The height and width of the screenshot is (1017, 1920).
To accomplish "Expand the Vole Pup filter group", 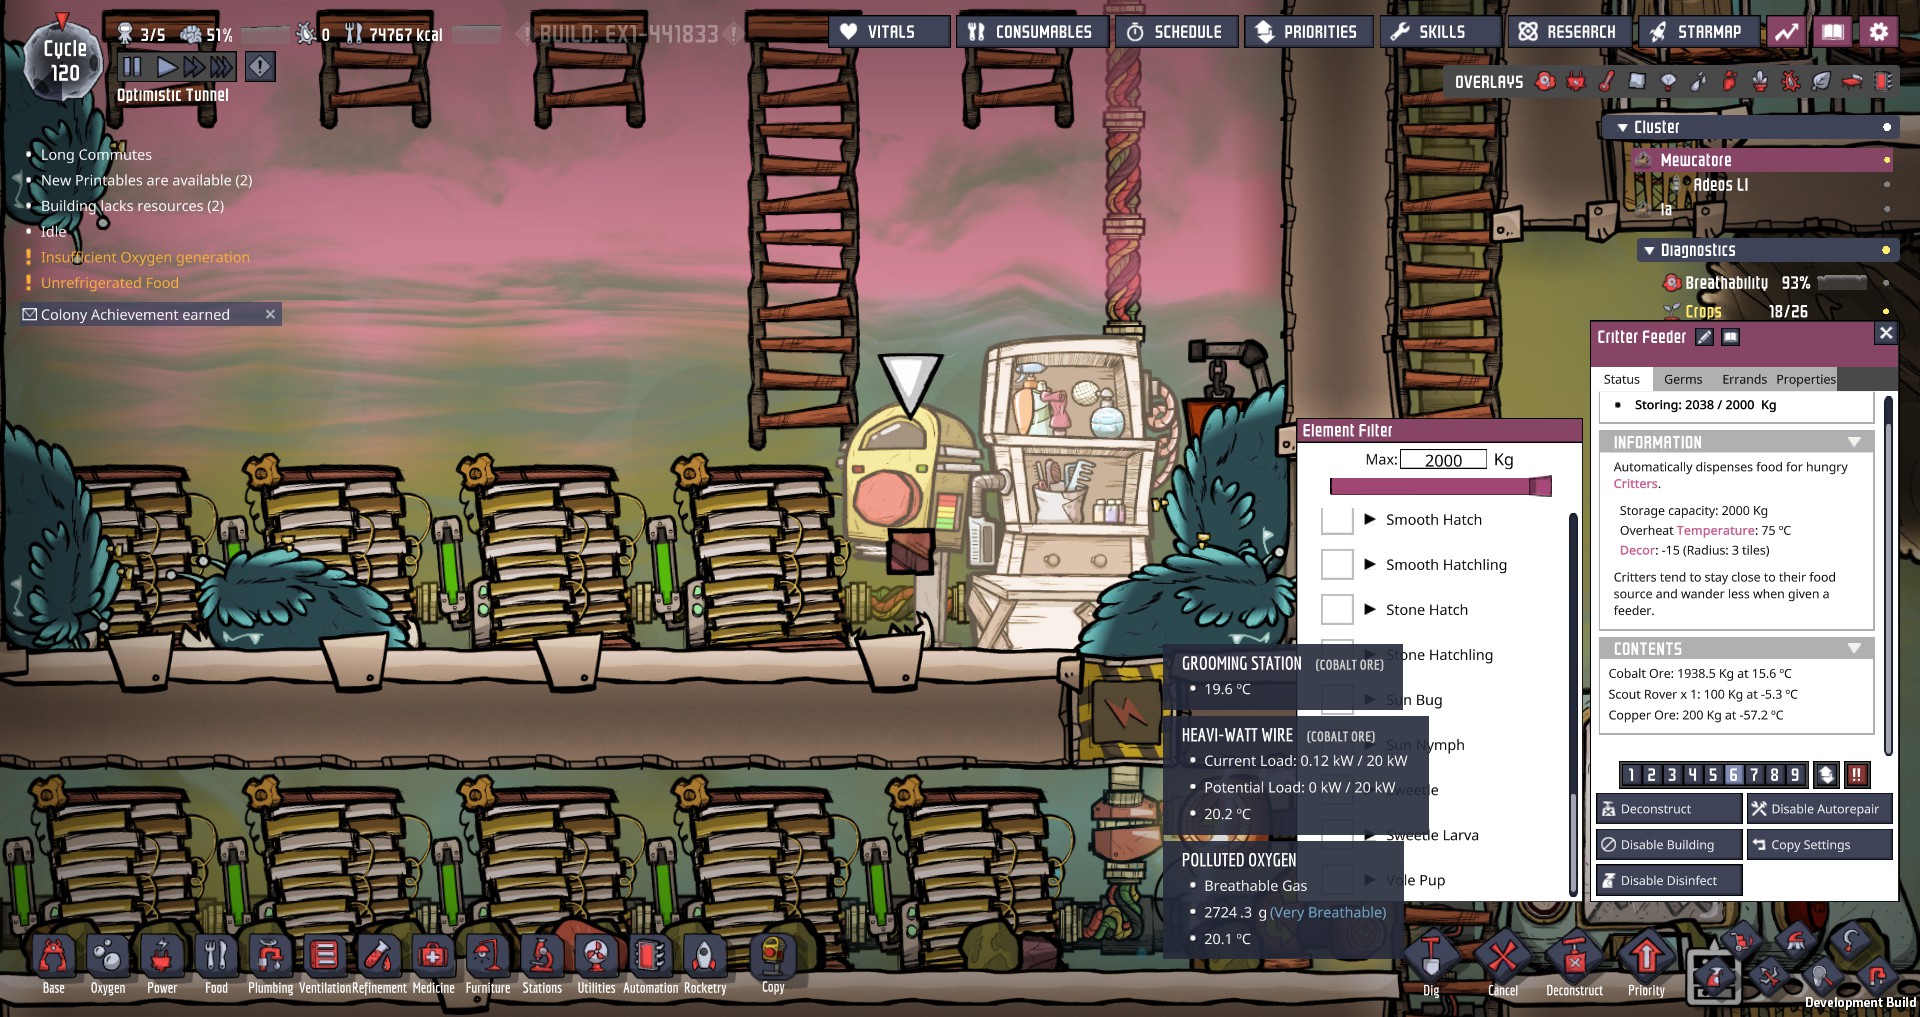I will 1370,880.
